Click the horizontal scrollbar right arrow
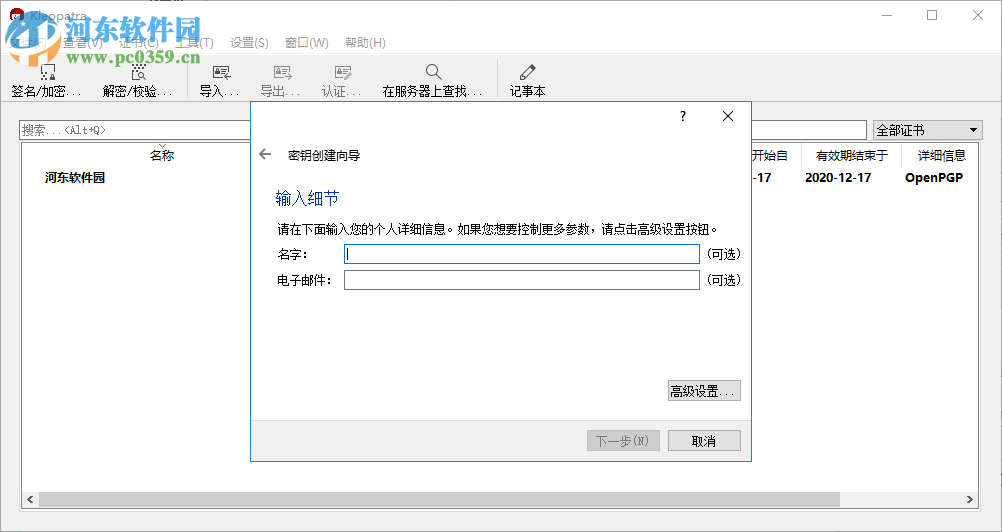Image resolution: width=1002 pixels, height=532 pixels. (970, 499)
